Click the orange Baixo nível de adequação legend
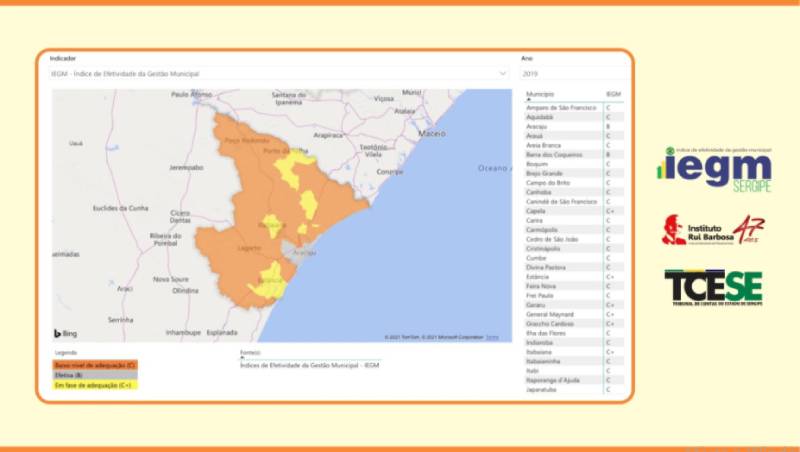 (x=95, y=366)
